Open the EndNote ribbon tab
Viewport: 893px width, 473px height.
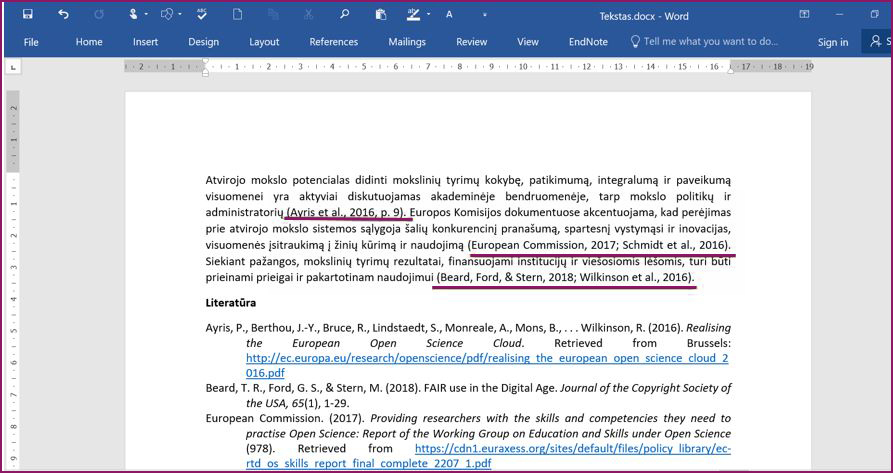click(x=588, y=42)
